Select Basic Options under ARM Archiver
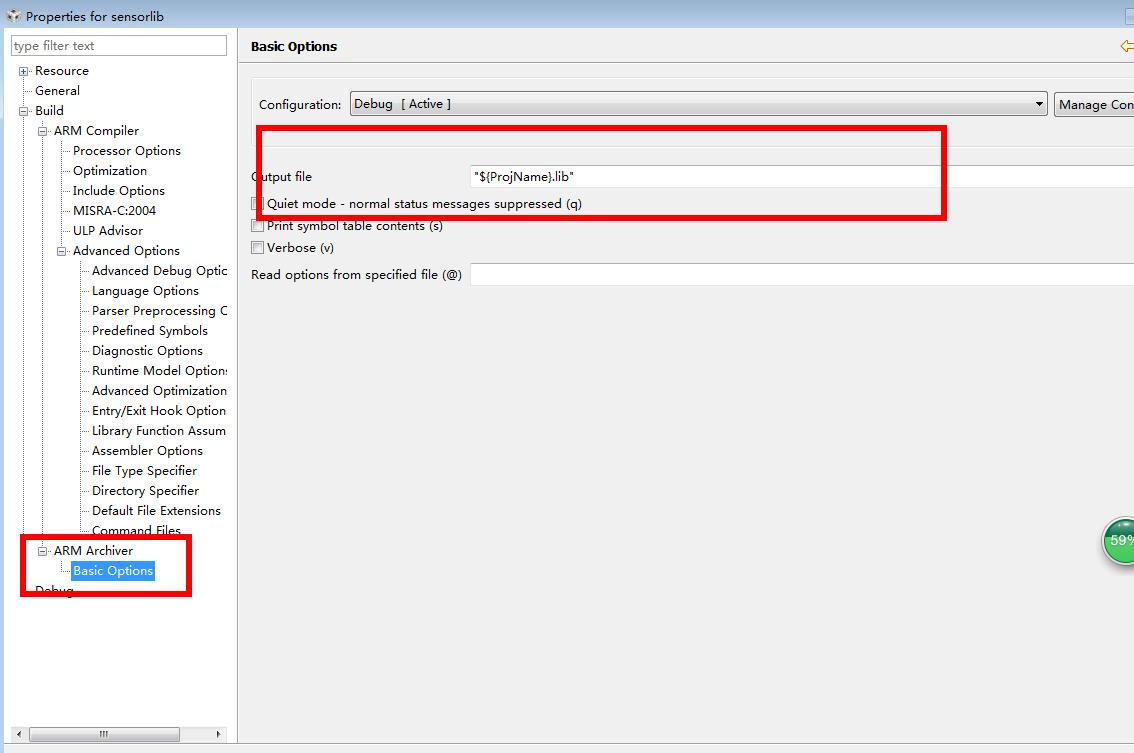Screen dimensions: 1134x753 pos(113,571)
